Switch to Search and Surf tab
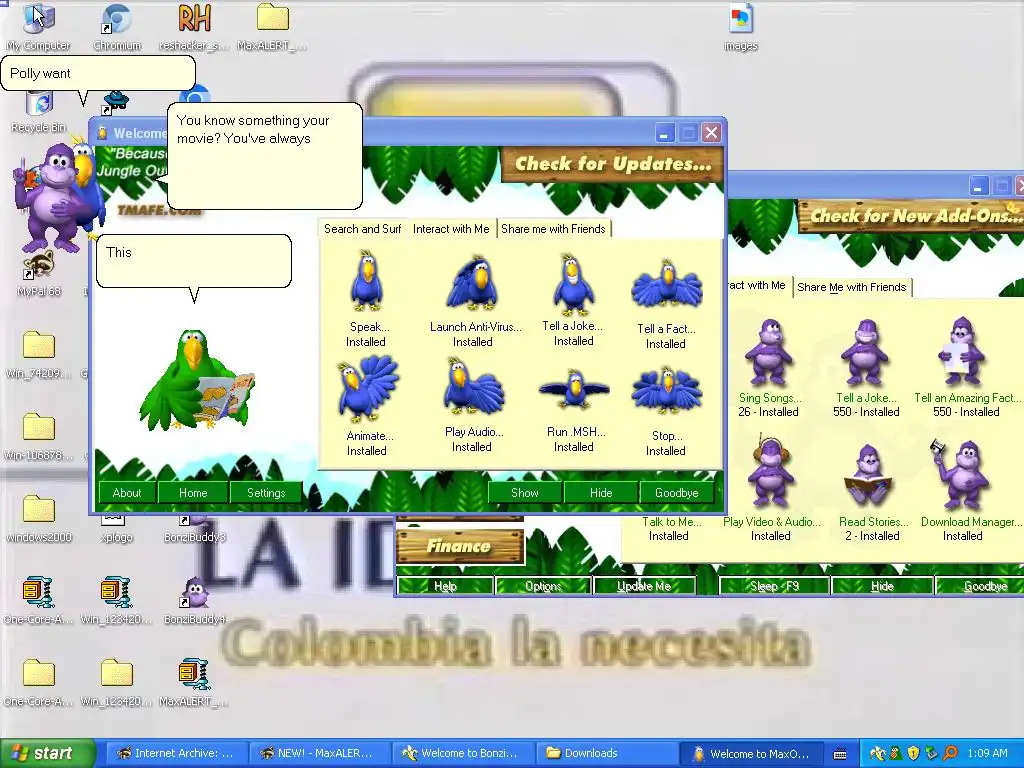 362,229
